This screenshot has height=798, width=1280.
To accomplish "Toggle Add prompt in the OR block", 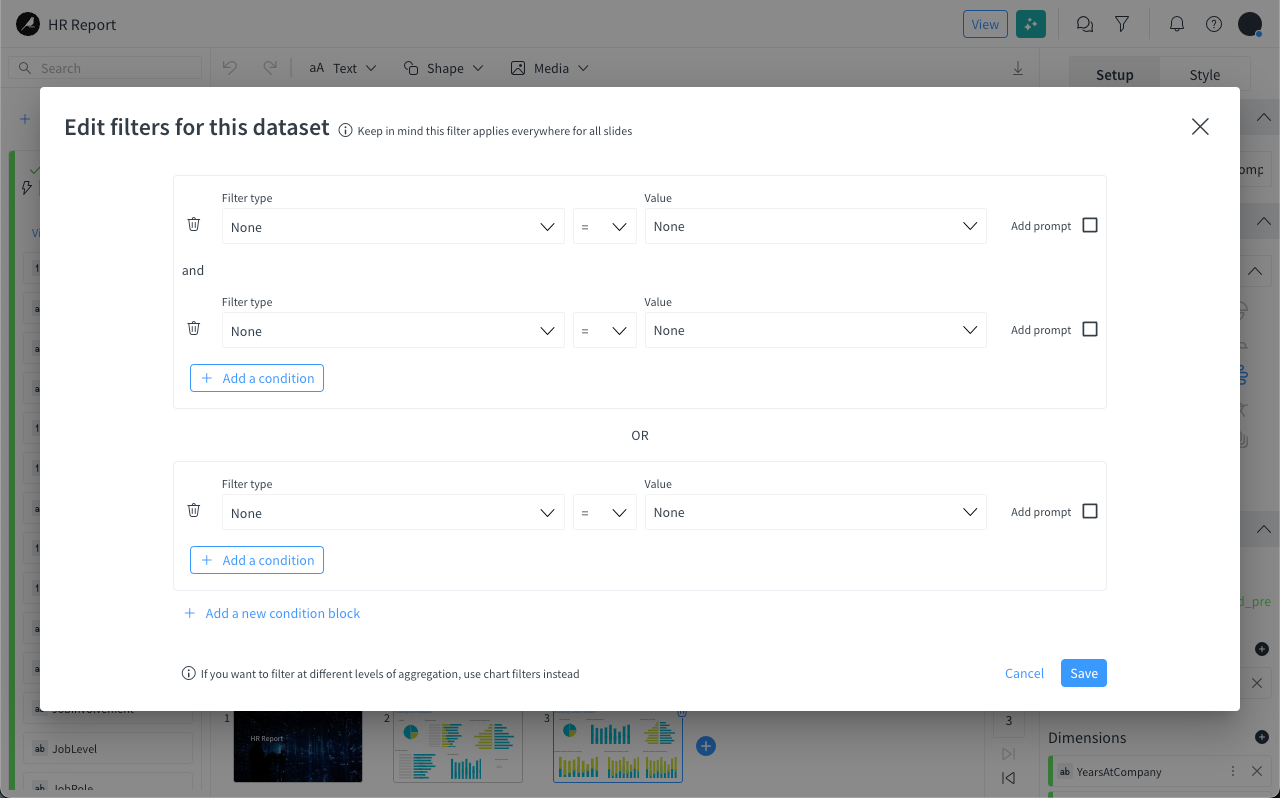I will point(1089,511).
